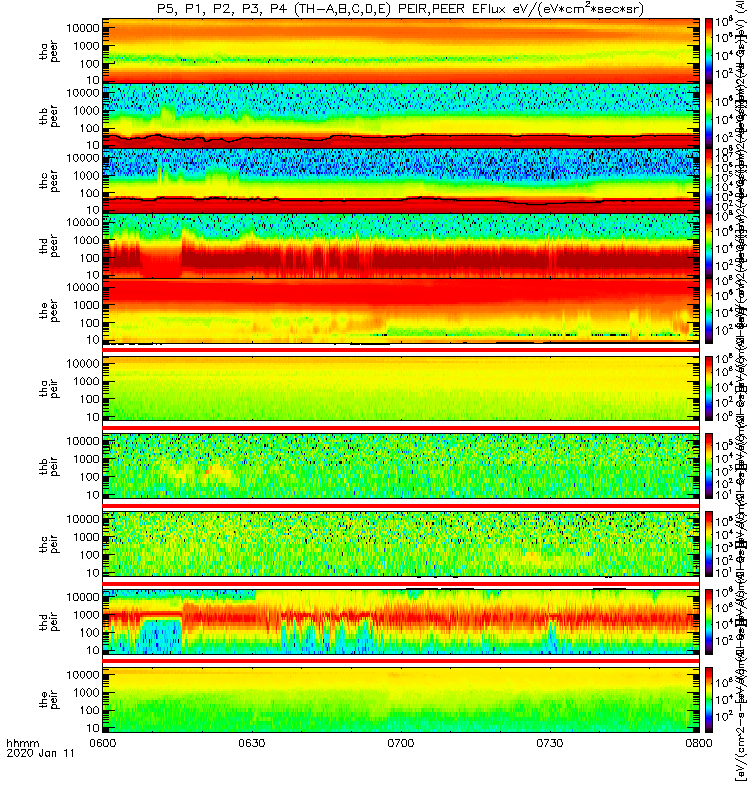The image size is (750, 800).
Task: Click inside the 'the peer' spectrogram panel
Action: (401, 311)
